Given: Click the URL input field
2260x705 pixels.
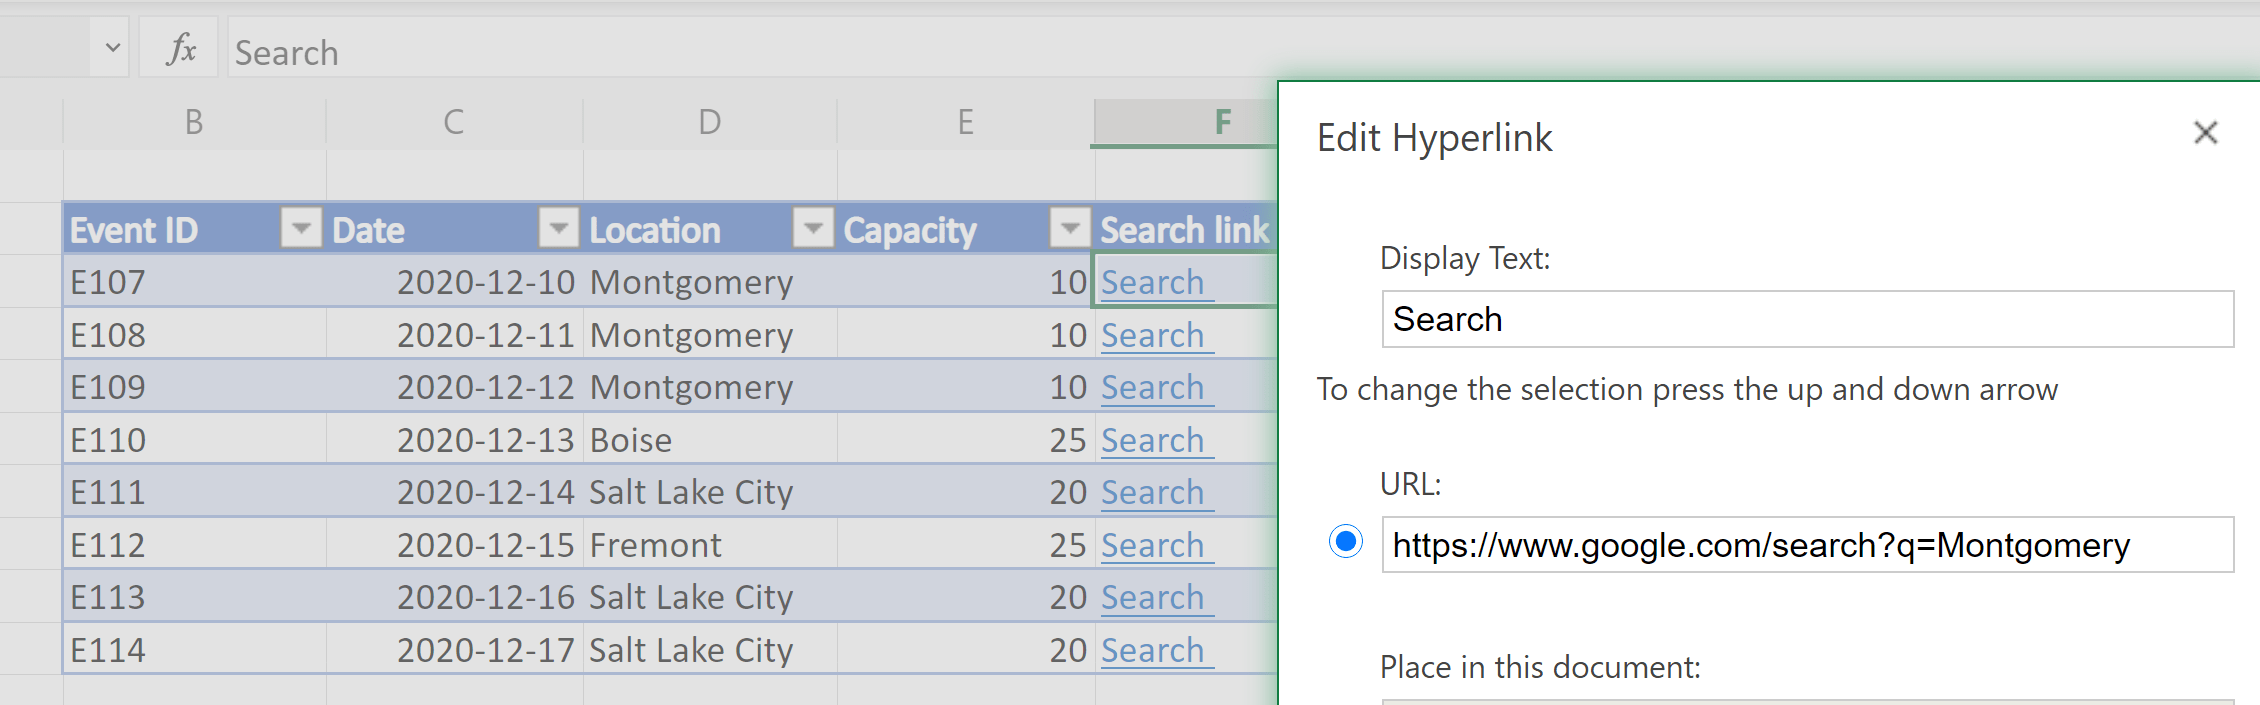Looking at the screenshot, I should (1807, 545).
